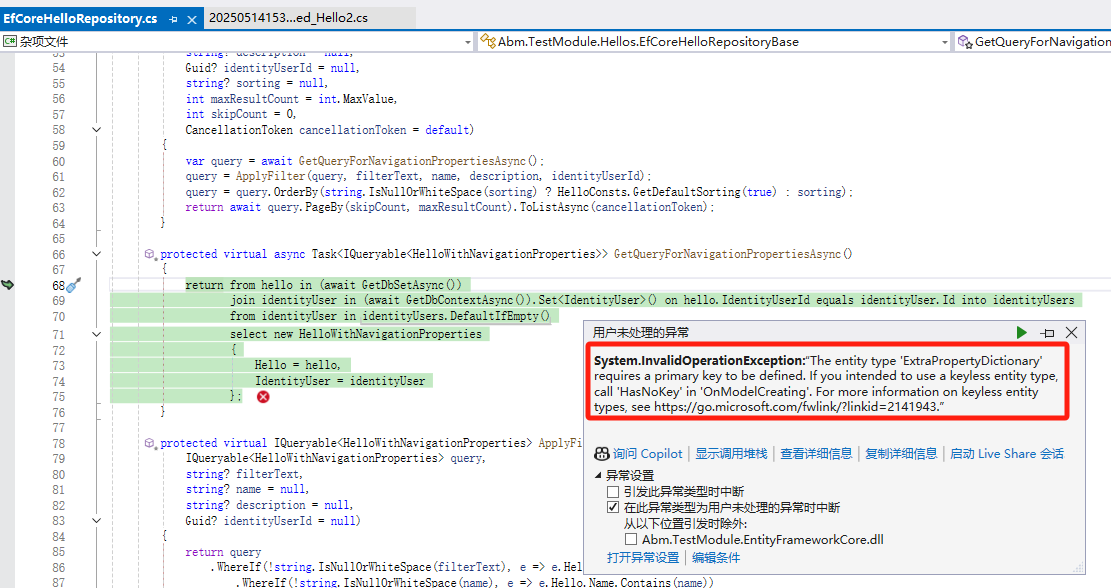Image resolution: width=1111 pixels, height=588 pixels.
Task: Close the EfCoreHelloRepository.cs tab
Action: (191, 19)
